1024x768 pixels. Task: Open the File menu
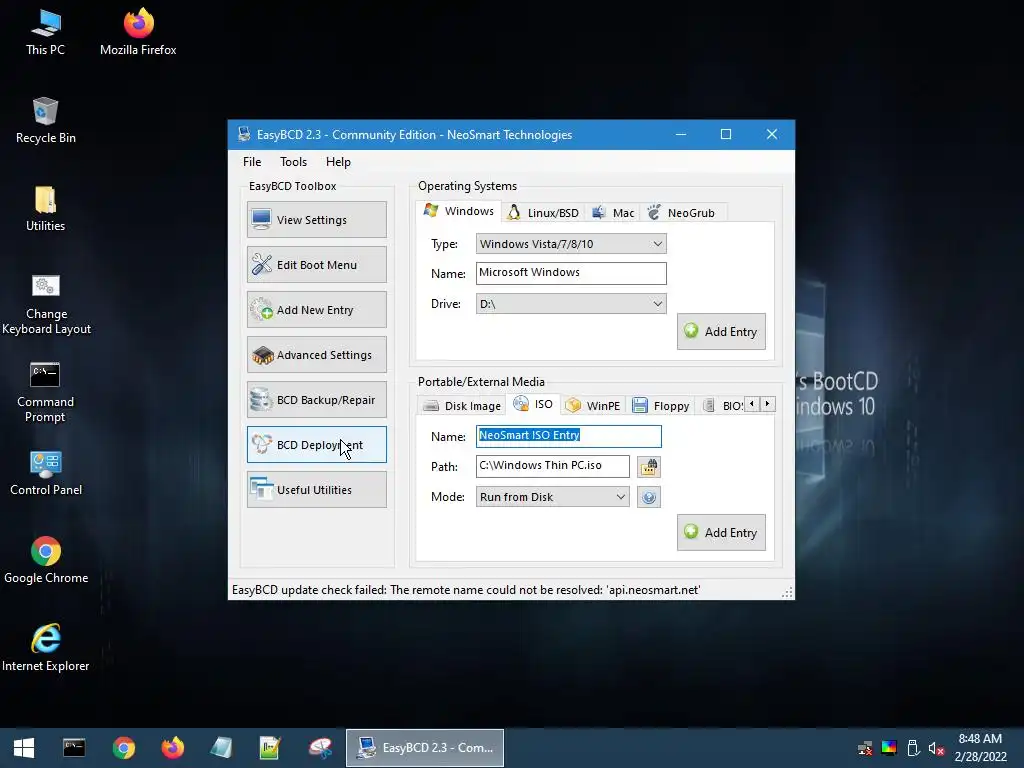(x=252, y=162)
